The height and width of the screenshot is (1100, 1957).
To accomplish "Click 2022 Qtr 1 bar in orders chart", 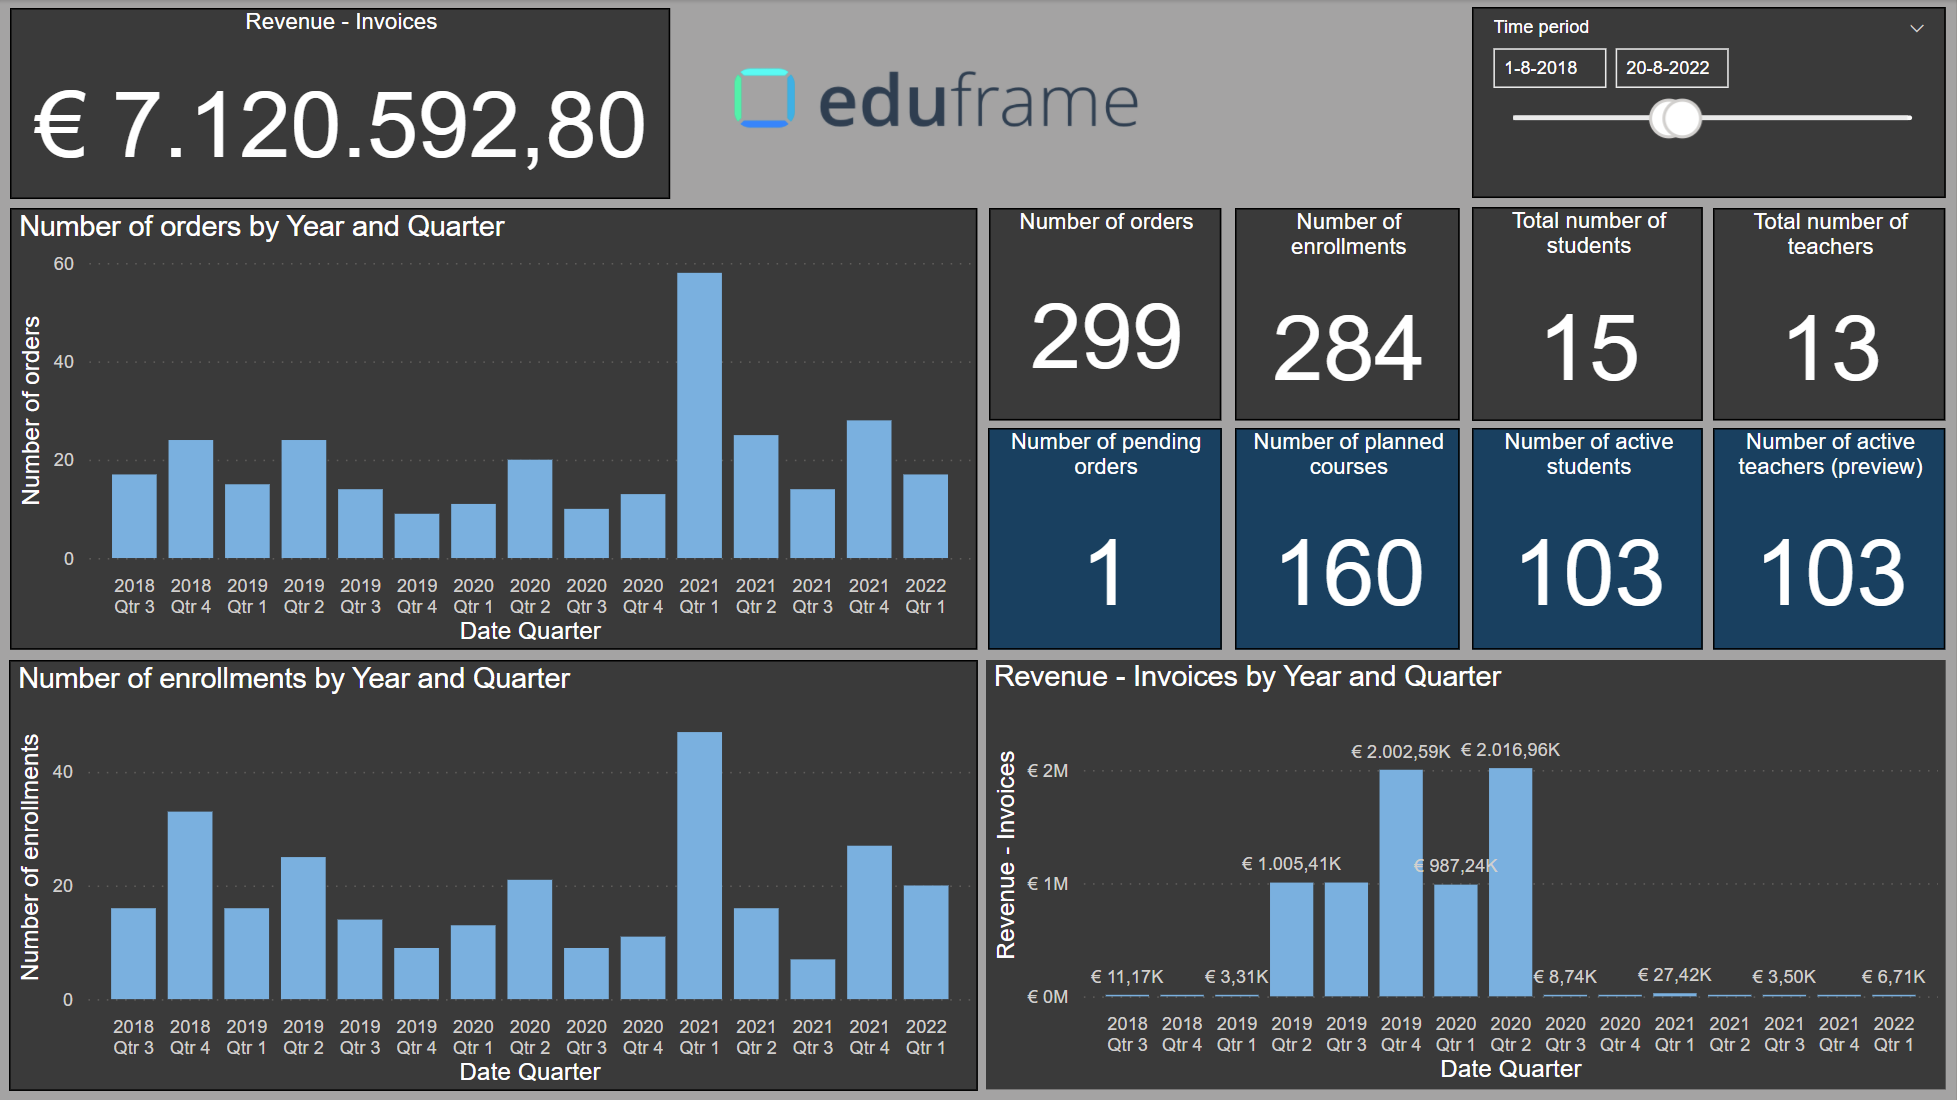I will pos(926,516).
